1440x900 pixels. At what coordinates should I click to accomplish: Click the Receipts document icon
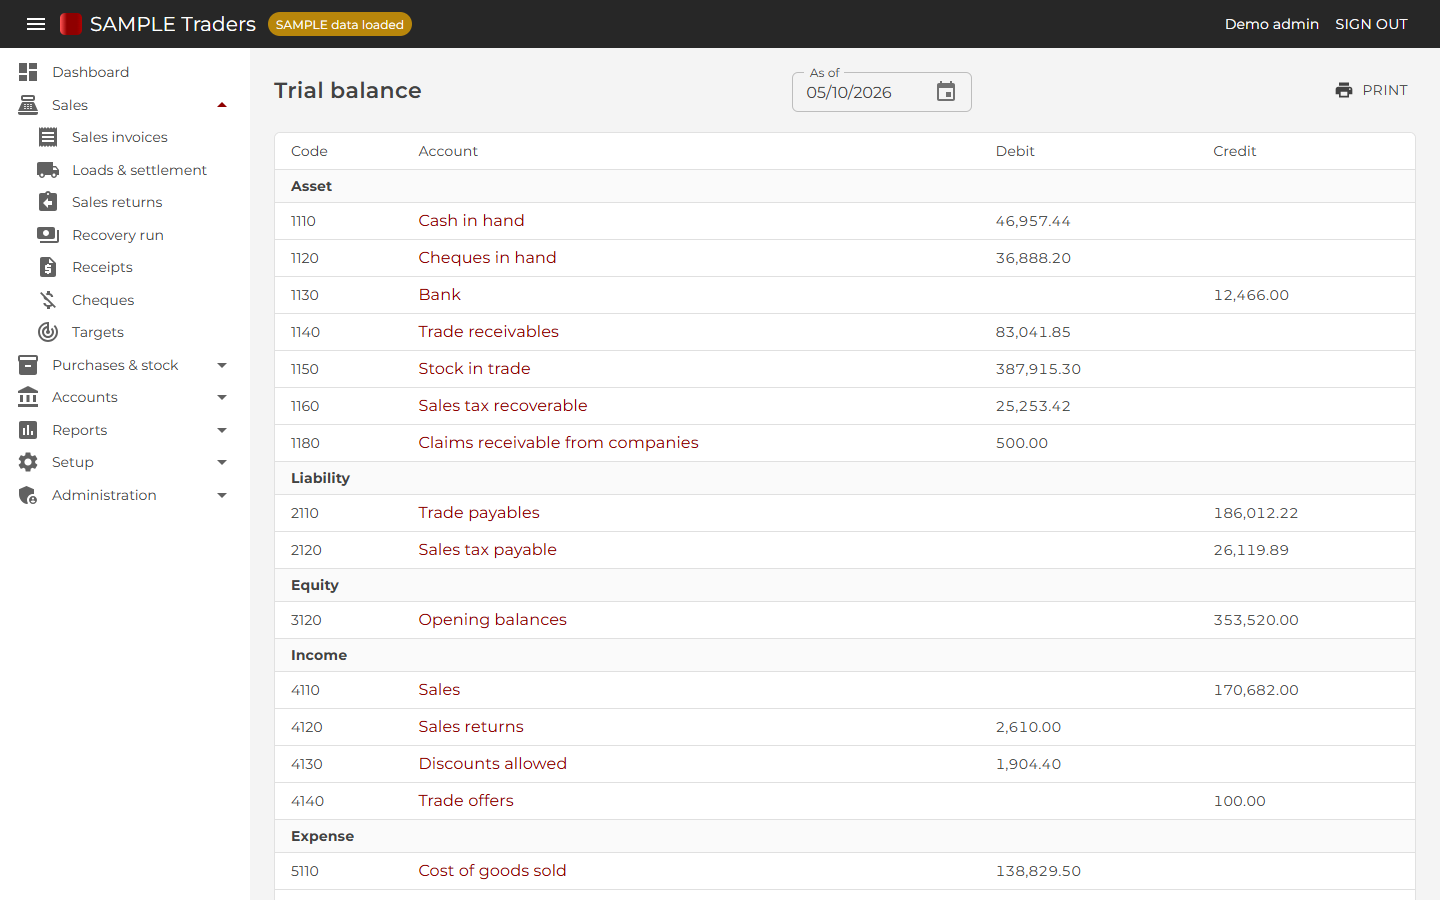coord(48,267)
